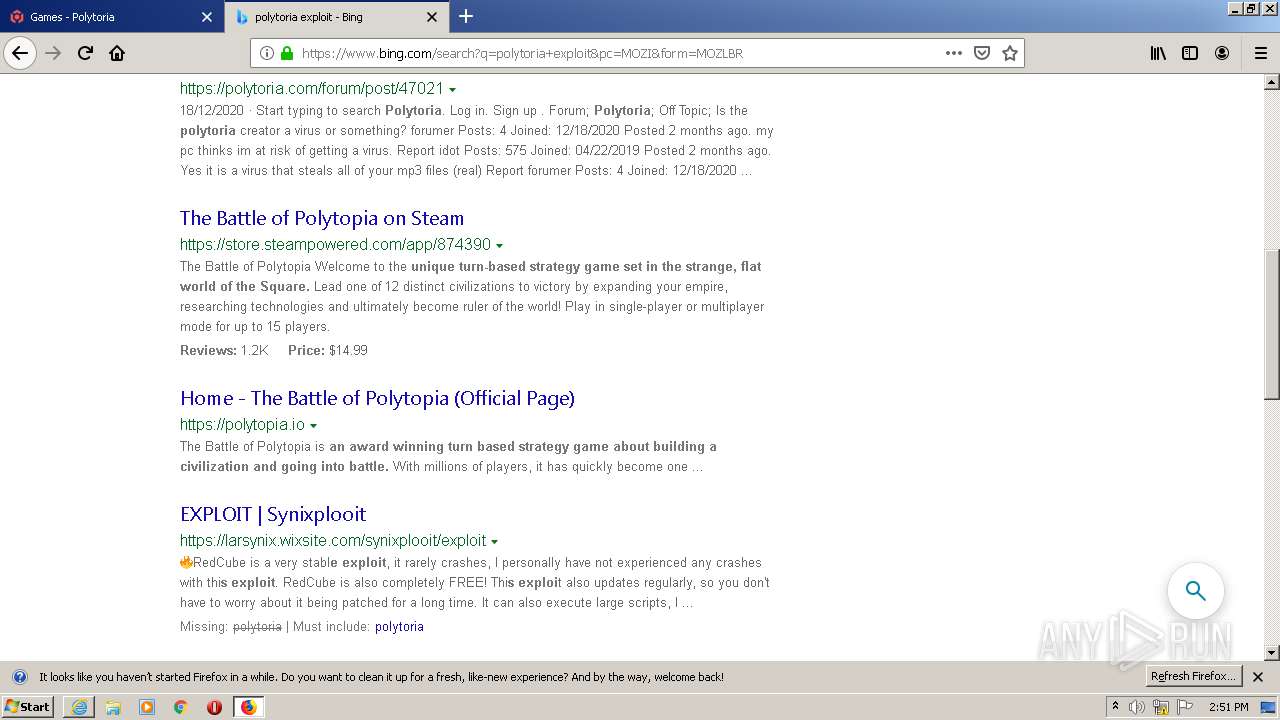This screenshot has width=1280, height=720.
Task: Click the Refresh Firefox... button
Action: (1193, 677)
